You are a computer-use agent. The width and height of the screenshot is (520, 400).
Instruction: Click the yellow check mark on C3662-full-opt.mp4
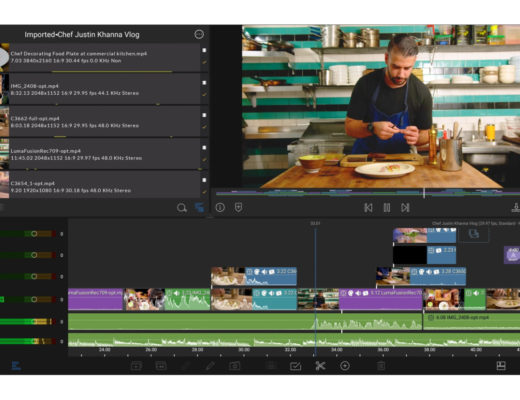(x=204, y=127)
